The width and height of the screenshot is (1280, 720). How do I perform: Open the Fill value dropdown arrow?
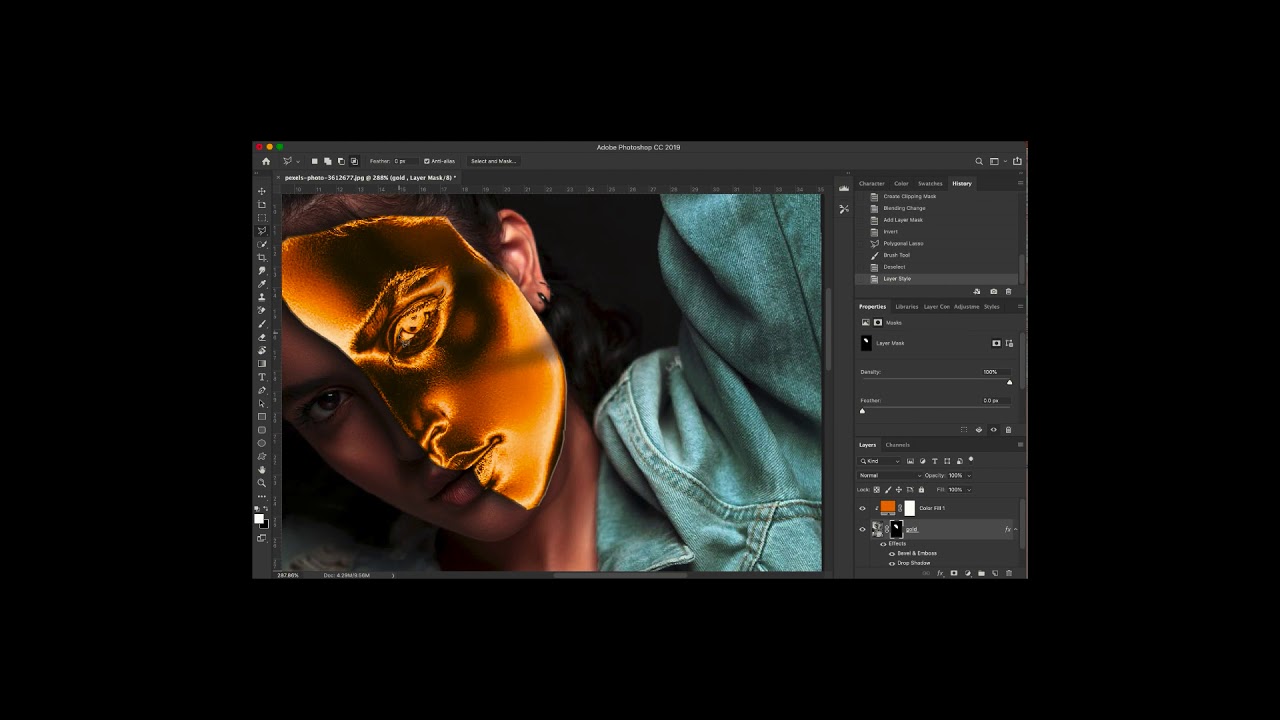click(969, 490)
